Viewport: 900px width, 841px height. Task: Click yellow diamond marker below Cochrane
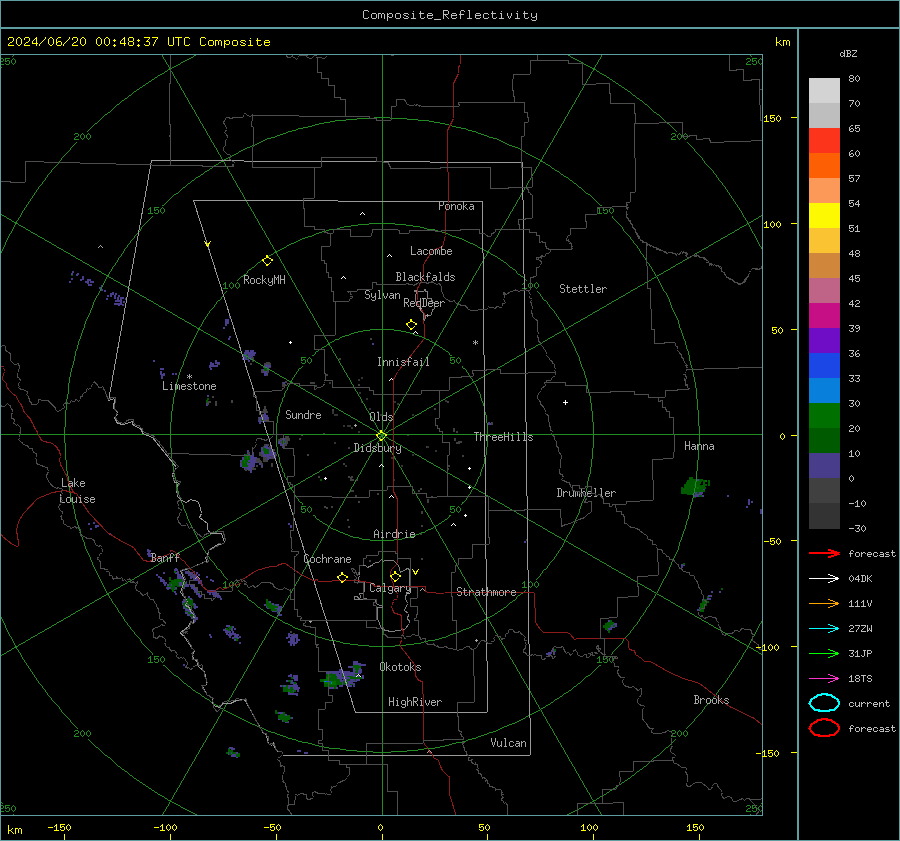pyautogui.click(x=343, y=578)
